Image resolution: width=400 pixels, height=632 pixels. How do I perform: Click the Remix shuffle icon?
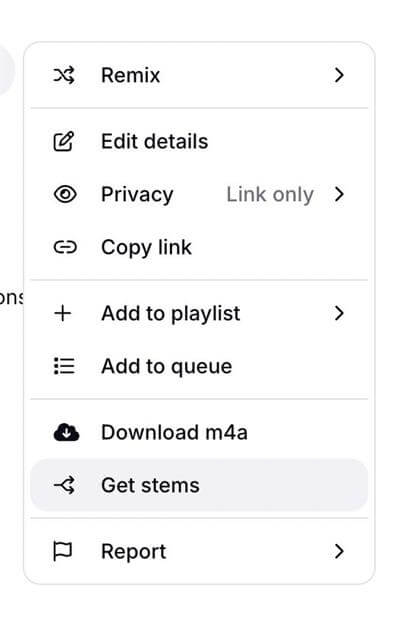coord(64,75)
